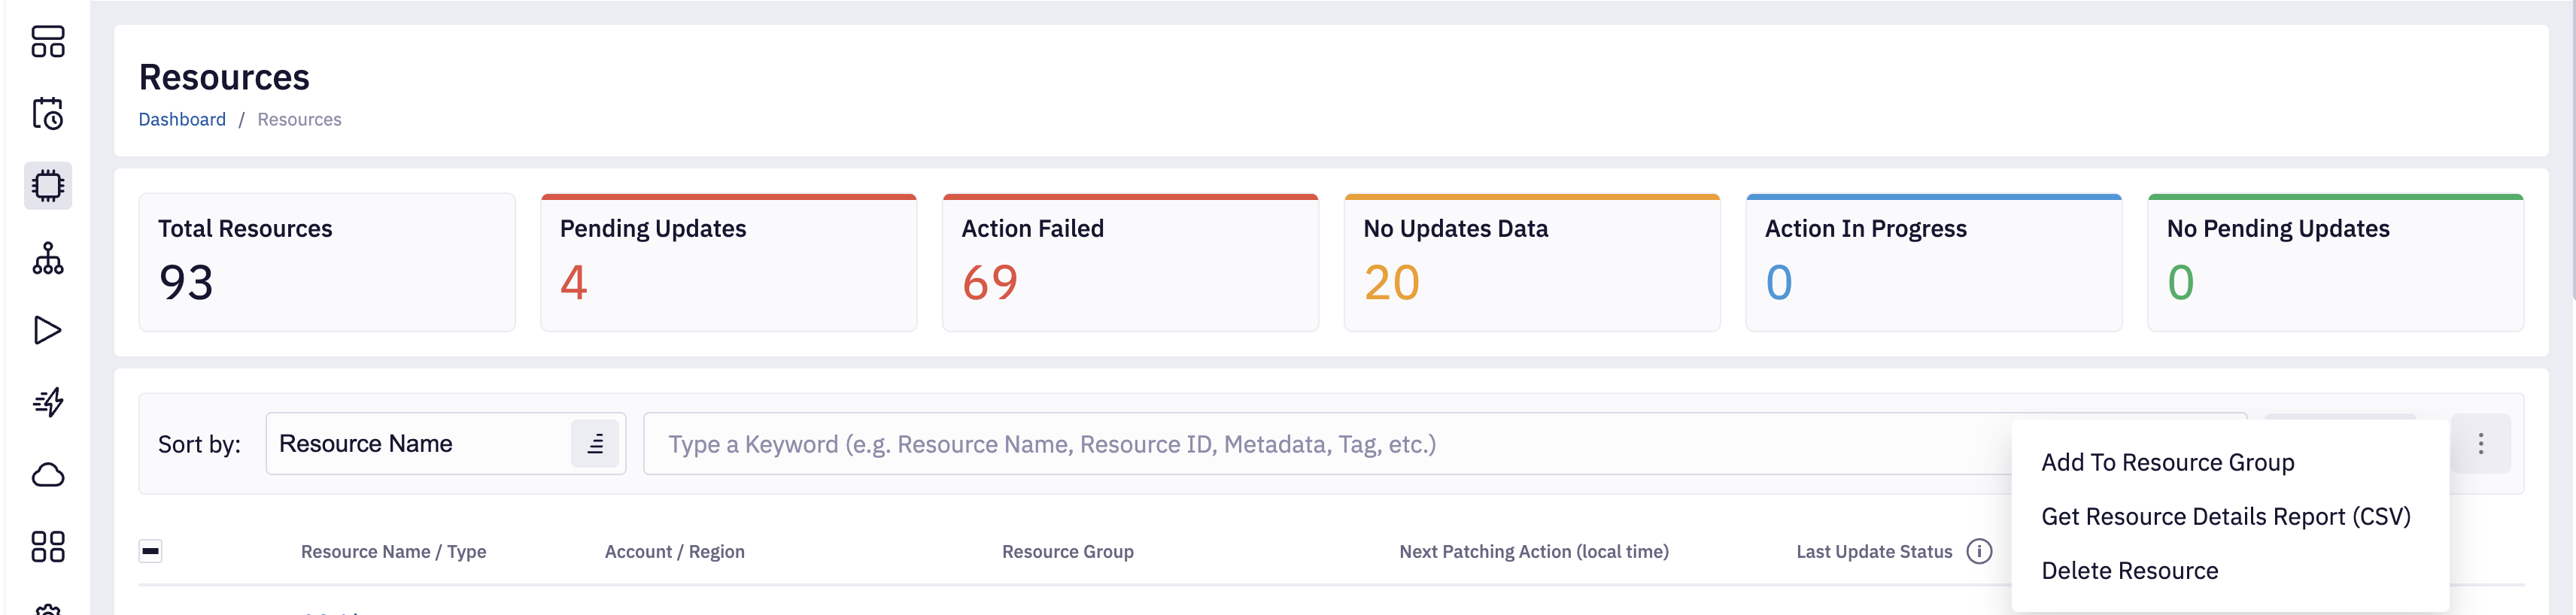Click the Pending Updates card
This screenshot has height=615, width=2576.
(728, 262)
